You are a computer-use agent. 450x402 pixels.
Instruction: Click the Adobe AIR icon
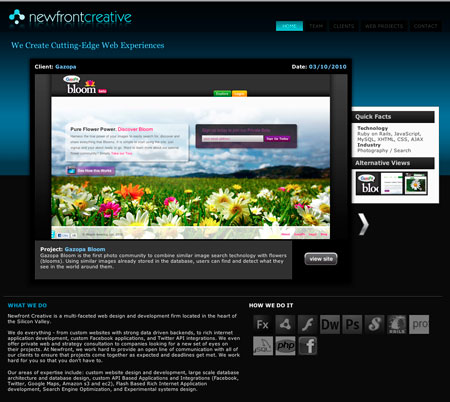[285, 324]
